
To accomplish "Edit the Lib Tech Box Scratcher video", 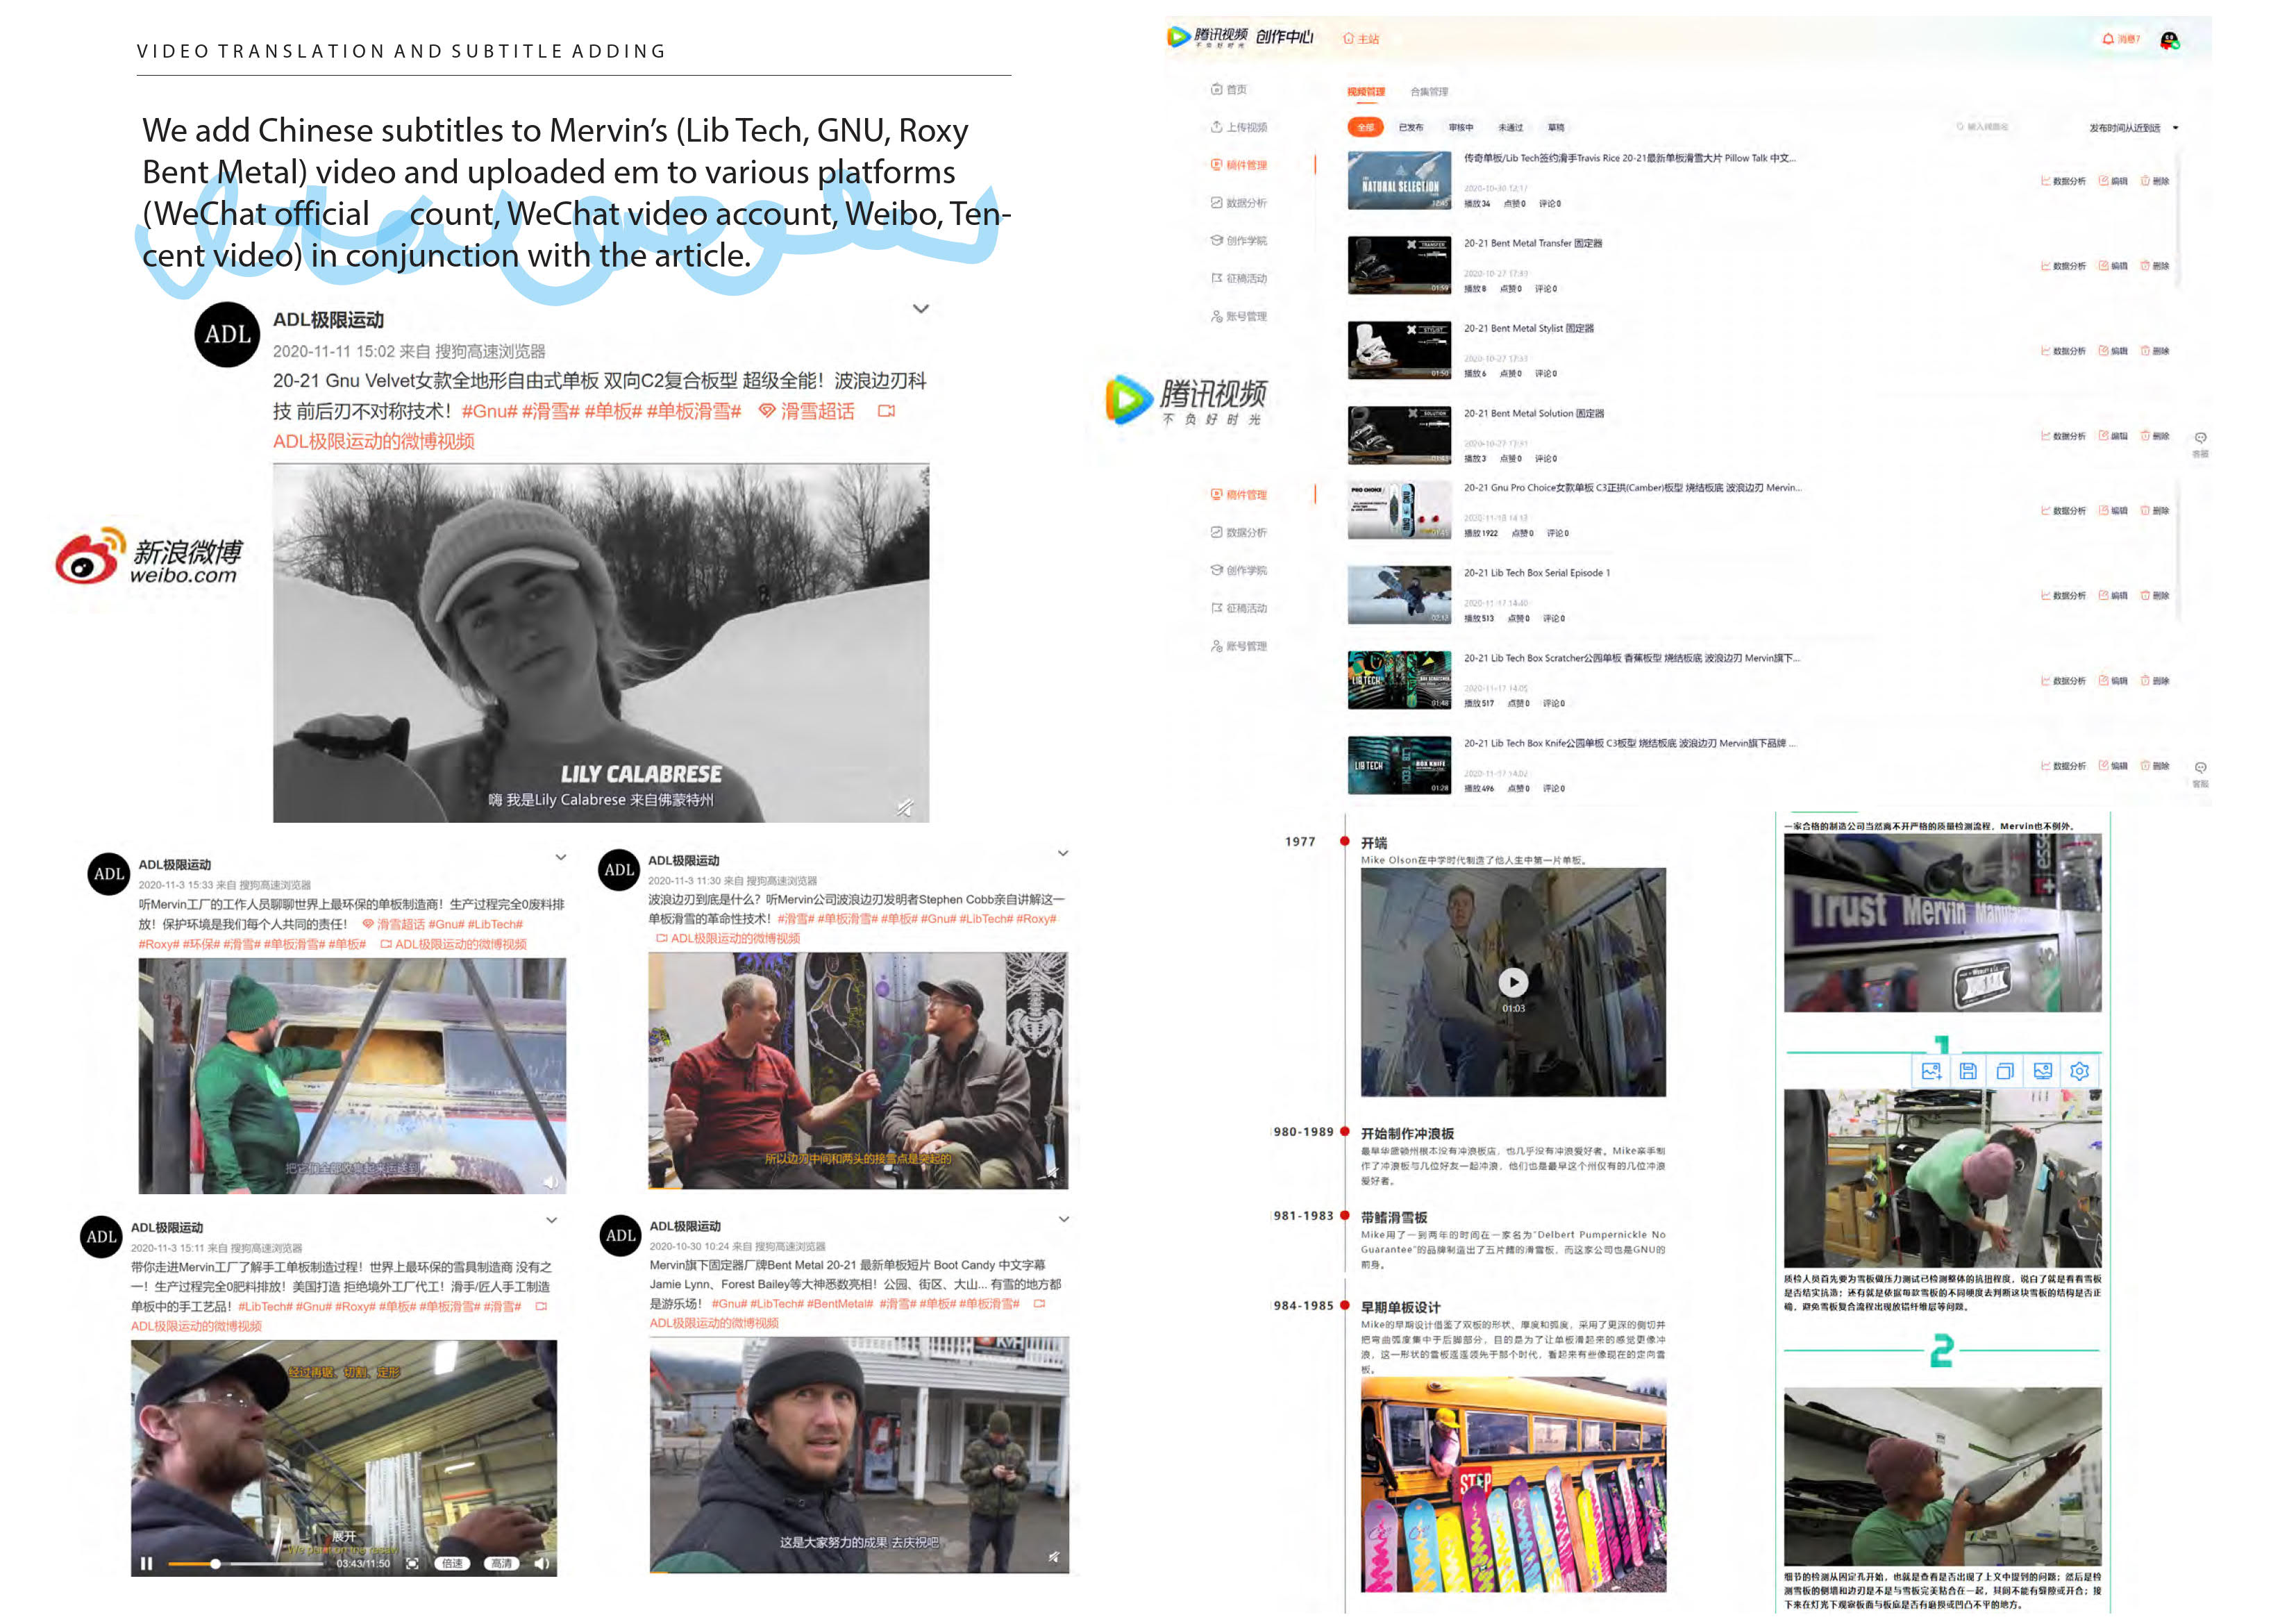I will click(2113, 681).
